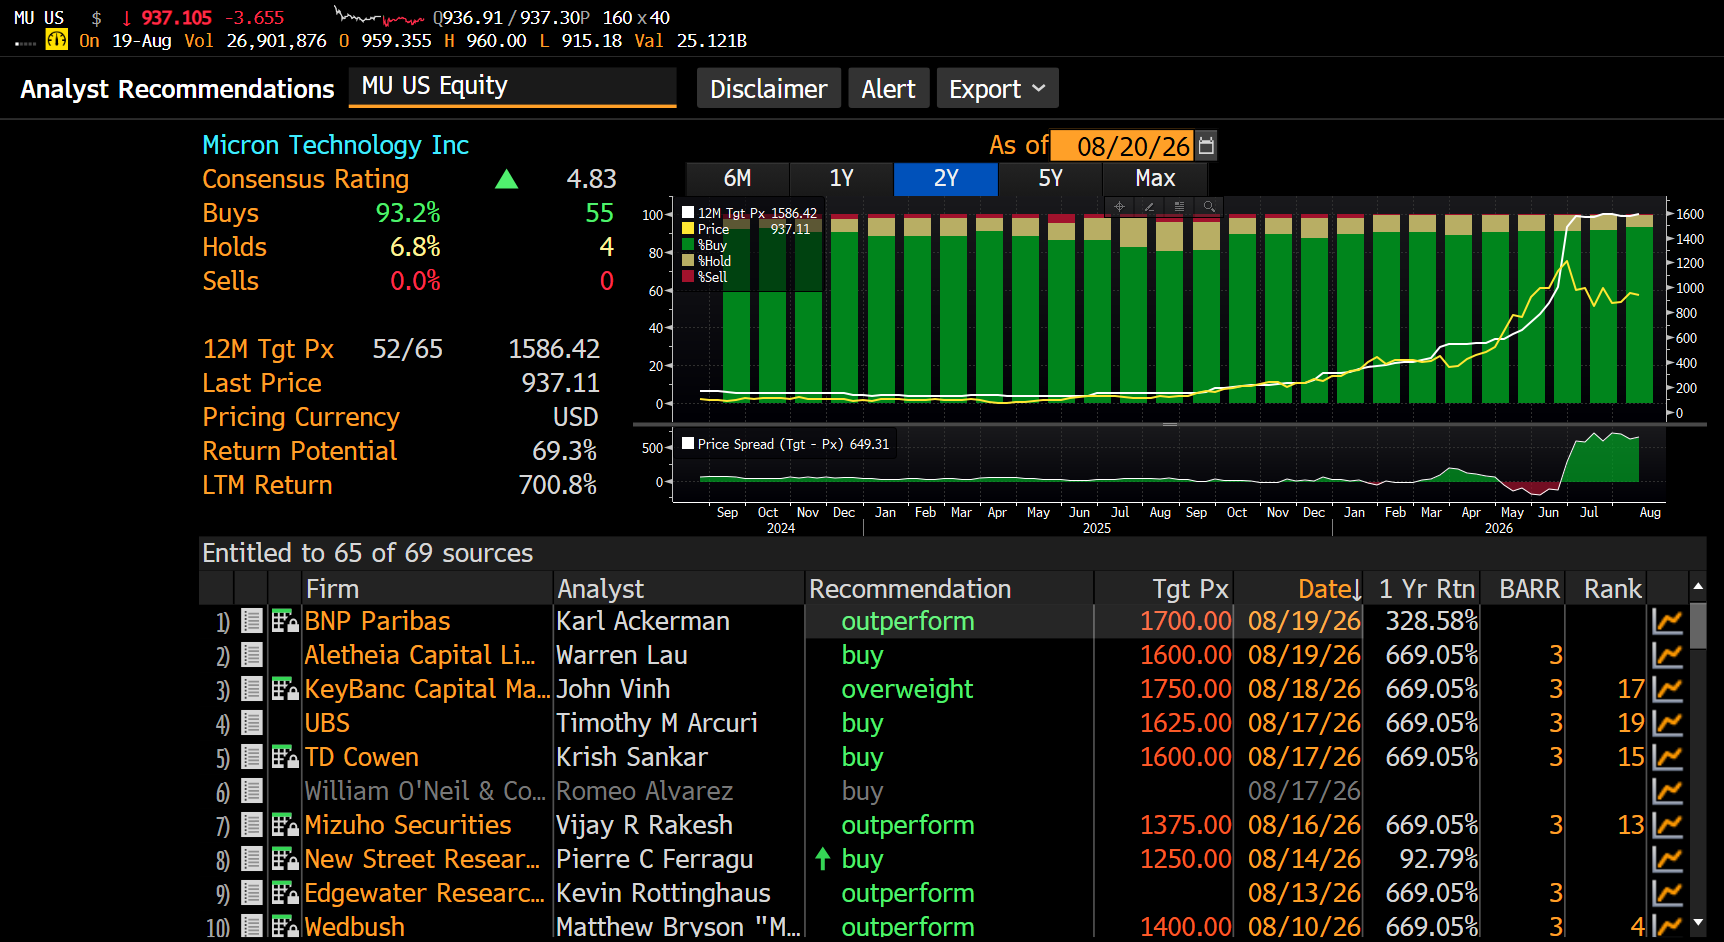The width and height of the screenshot is (1724, 942).
Task: Click BNP Paribas locked spreadsheet model icon
Action: pyautogui.click(x=285, y=621)
